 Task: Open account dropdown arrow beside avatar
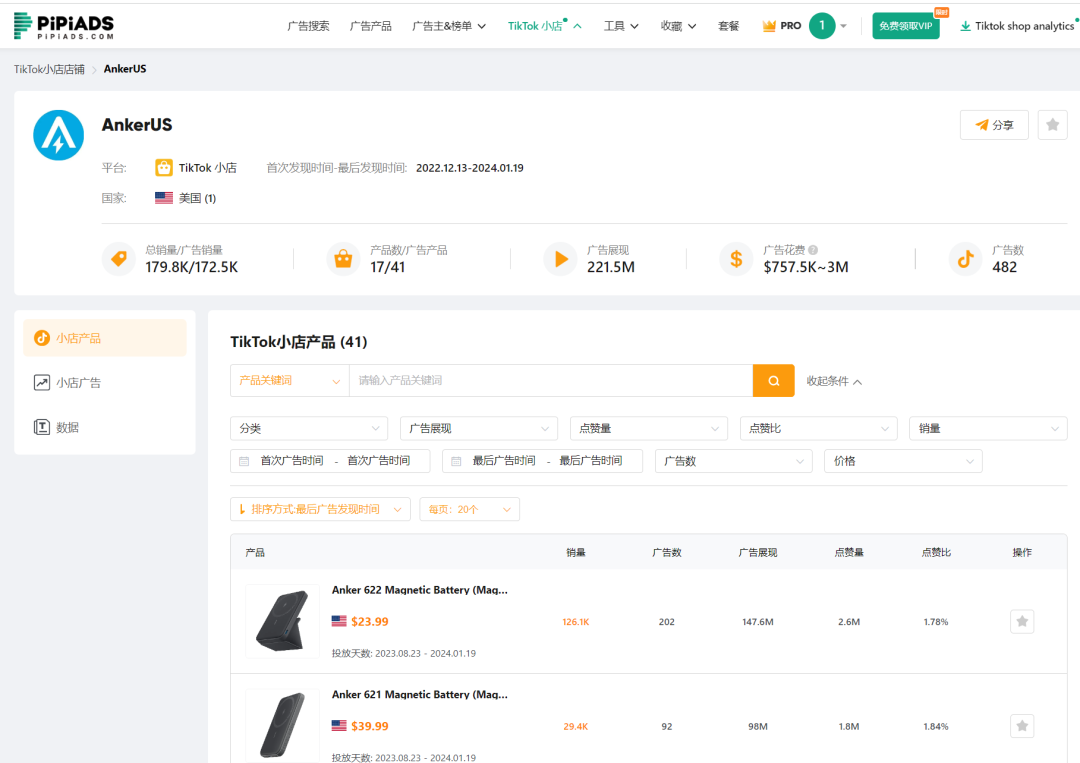[843, 26]
